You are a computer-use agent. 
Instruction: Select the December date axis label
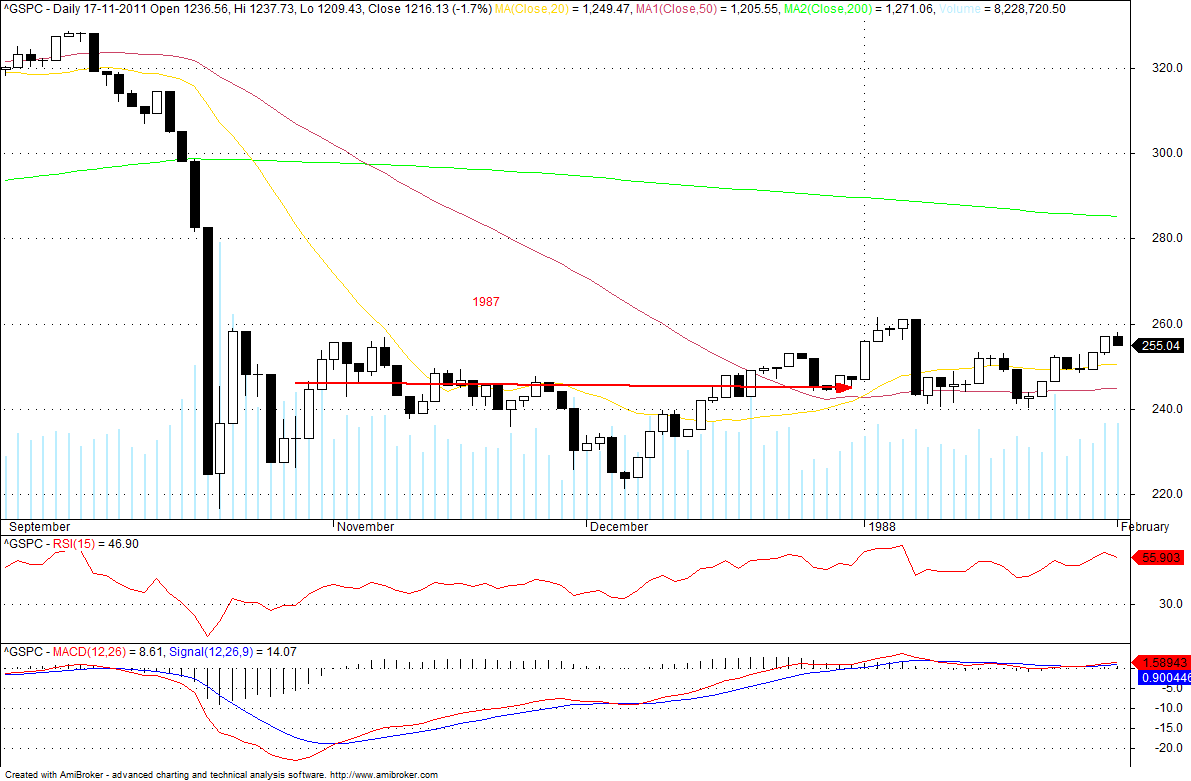click(619, 526)
